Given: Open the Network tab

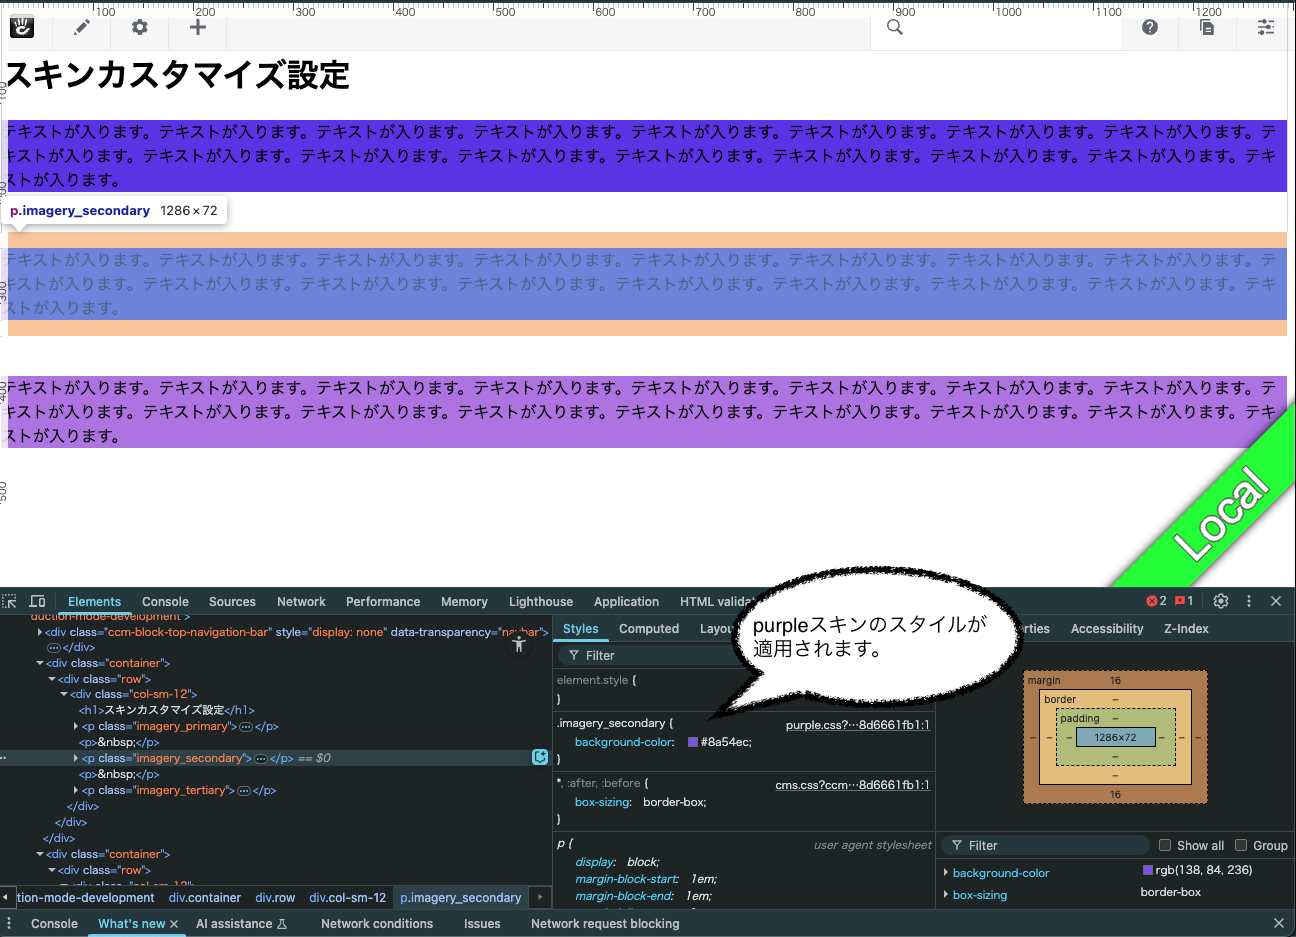Looking at the screenshot, I should pyautogui.click(x=301, y=601).
